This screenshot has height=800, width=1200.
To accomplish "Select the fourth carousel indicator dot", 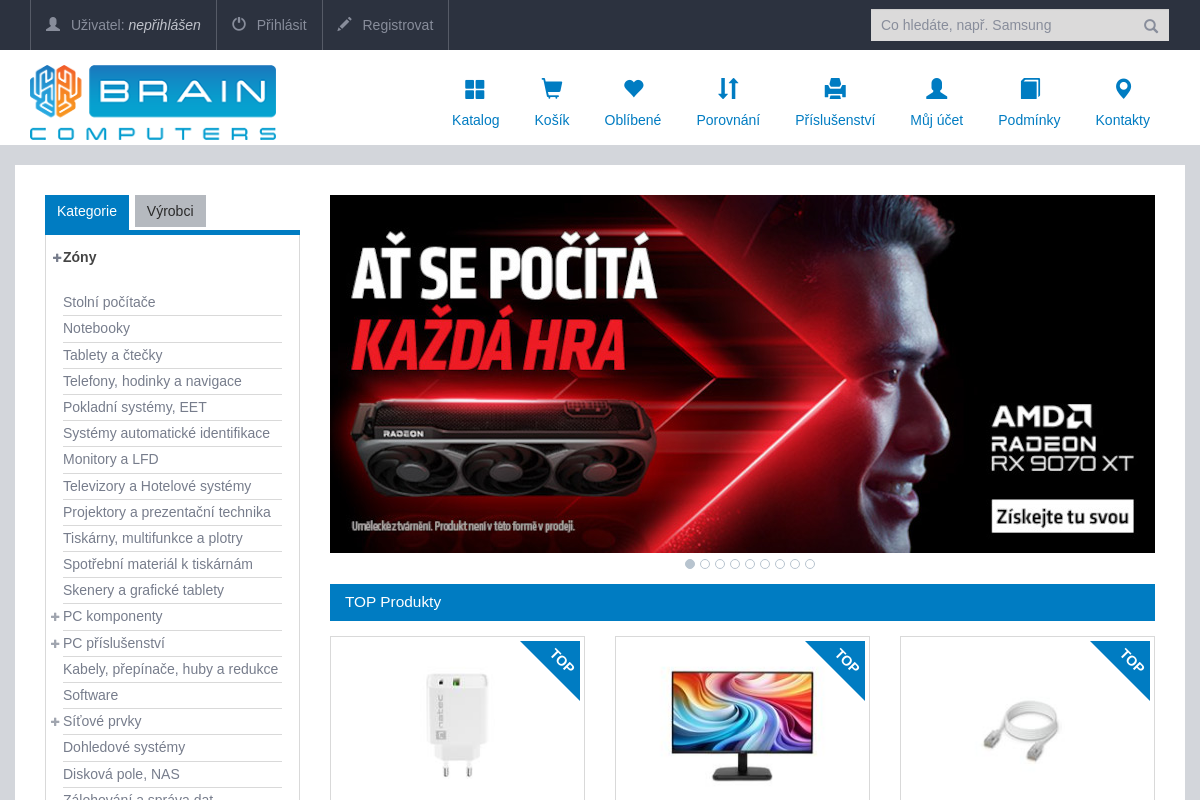I will coord(735,563).
